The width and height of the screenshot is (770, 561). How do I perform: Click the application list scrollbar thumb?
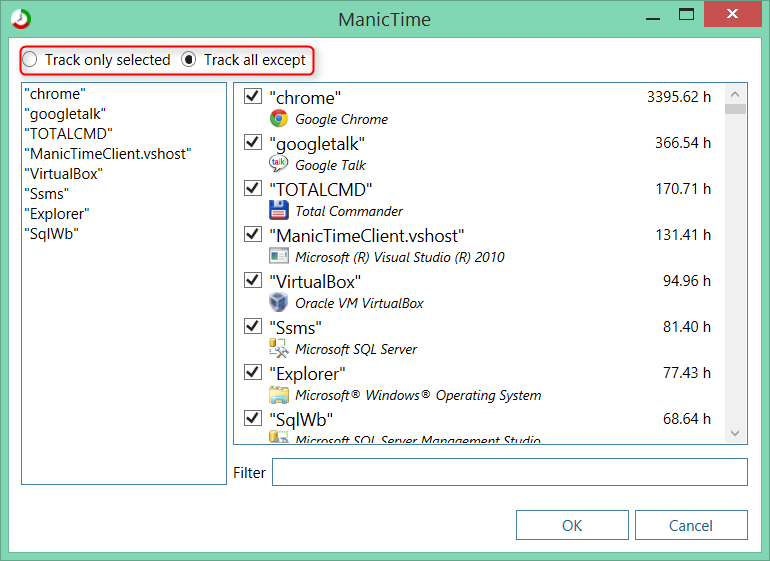coord(735,109)
